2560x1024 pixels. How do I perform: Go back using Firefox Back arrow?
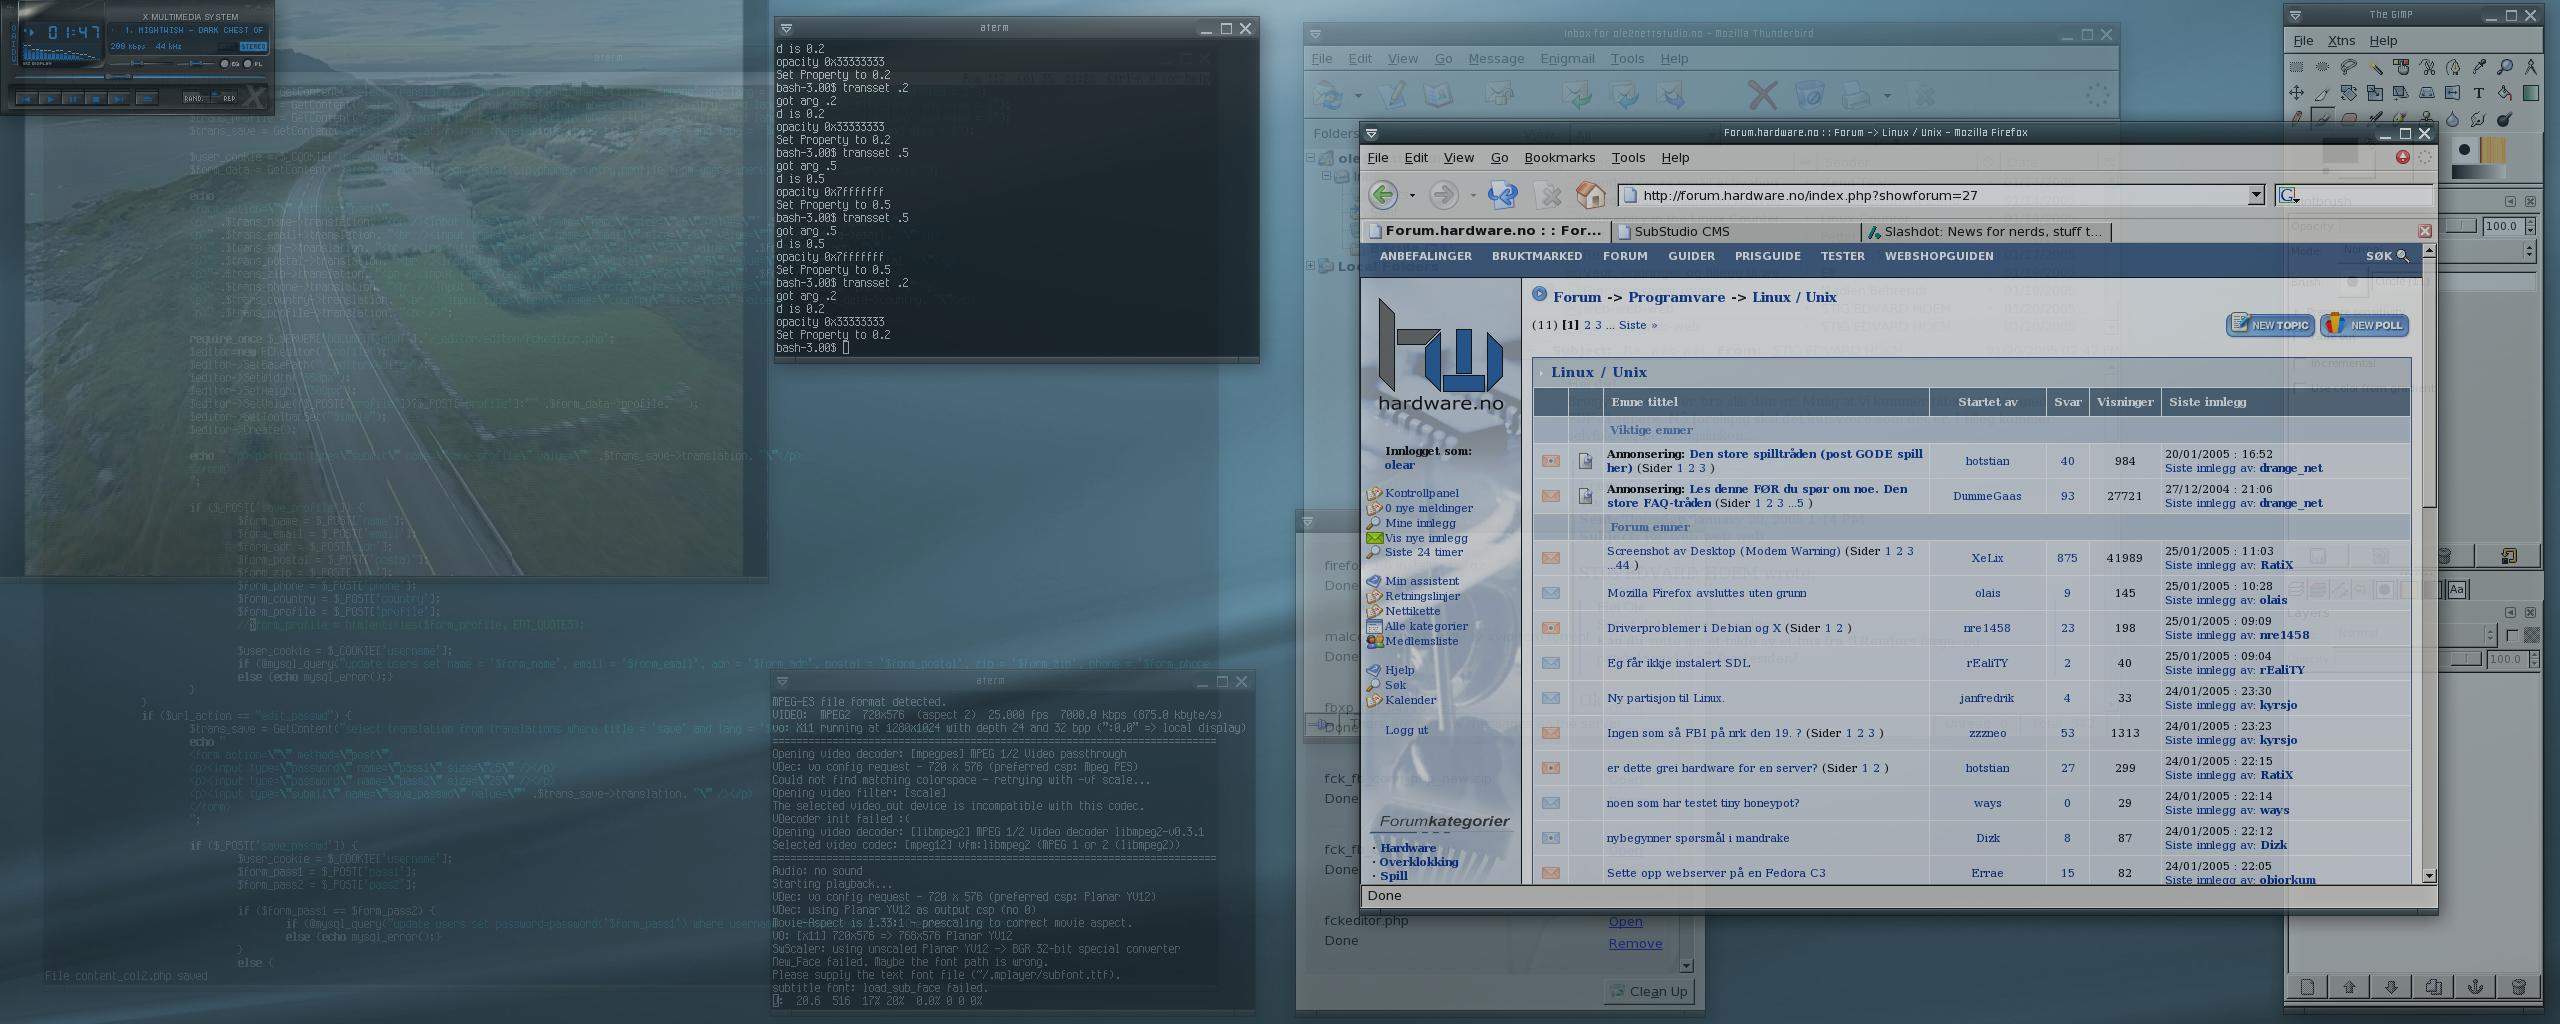click(x=1383, y=195)
